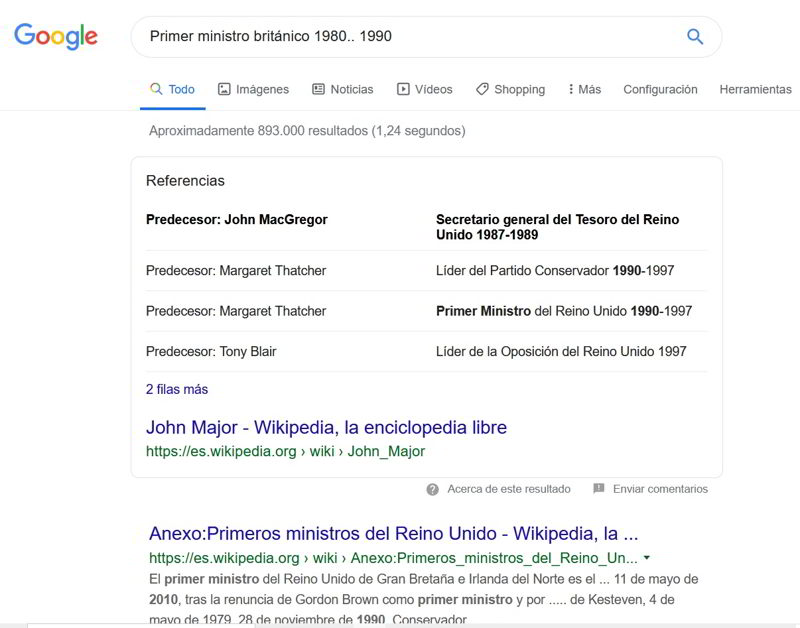Open John Major Wikipedia result link
The height and width of the screenshot is (628, 800).
click(x=326, y=427)
